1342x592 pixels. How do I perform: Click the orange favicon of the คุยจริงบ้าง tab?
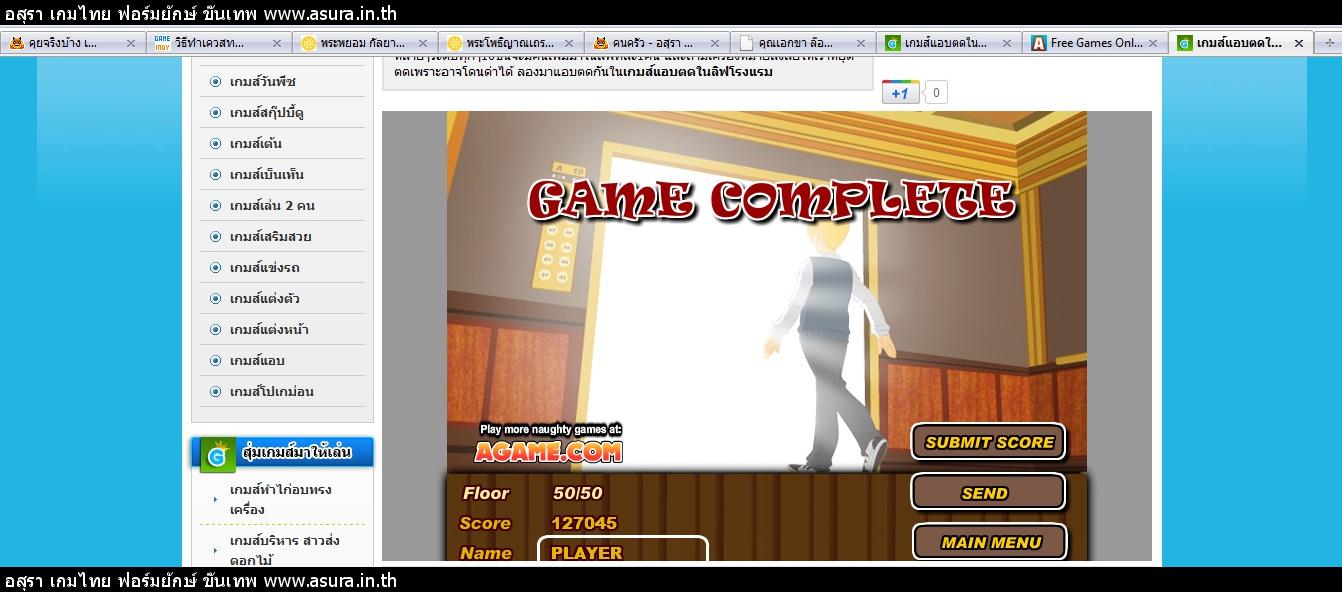click(x=16, y=43)
